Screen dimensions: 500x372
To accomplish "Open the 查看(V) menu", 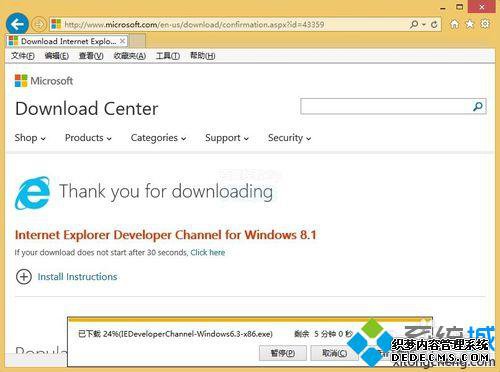I will [91, 56].
